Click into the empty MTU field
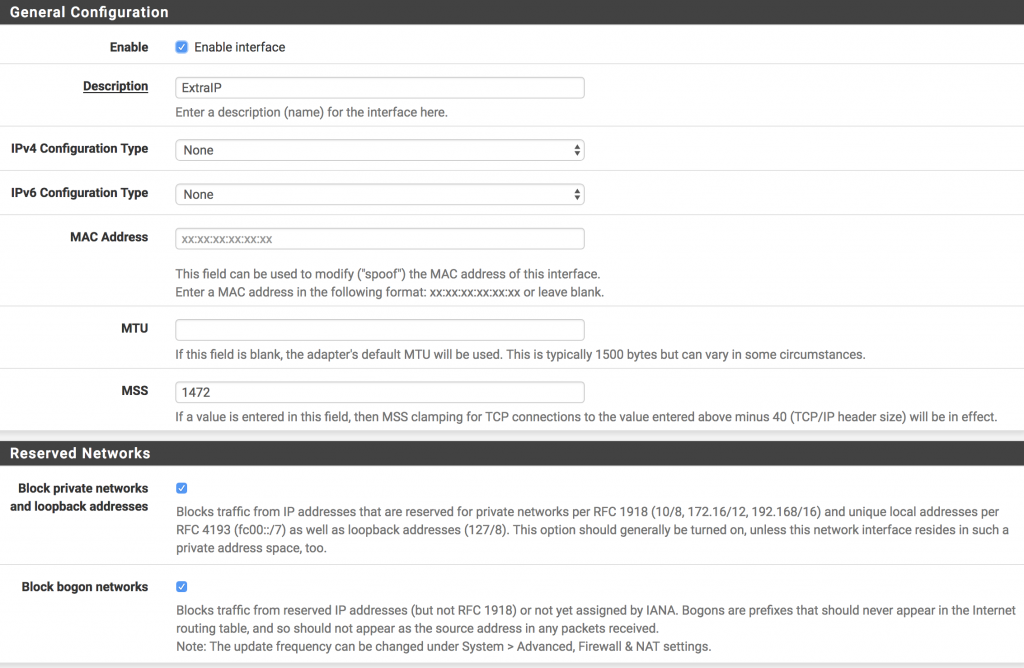 [379, 330]
